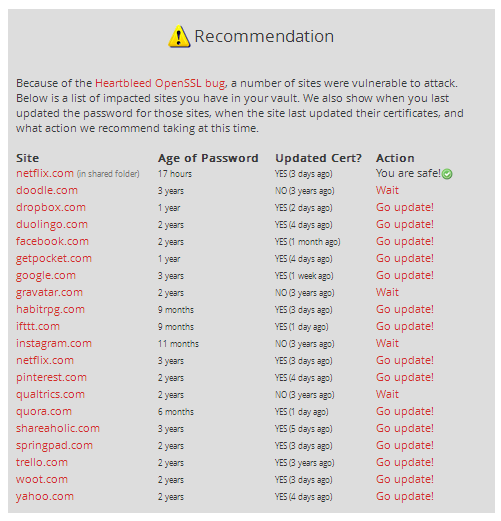Click Go update! for yahoo.com
This screenshot has width=501, height=521.
coord(405,496)
